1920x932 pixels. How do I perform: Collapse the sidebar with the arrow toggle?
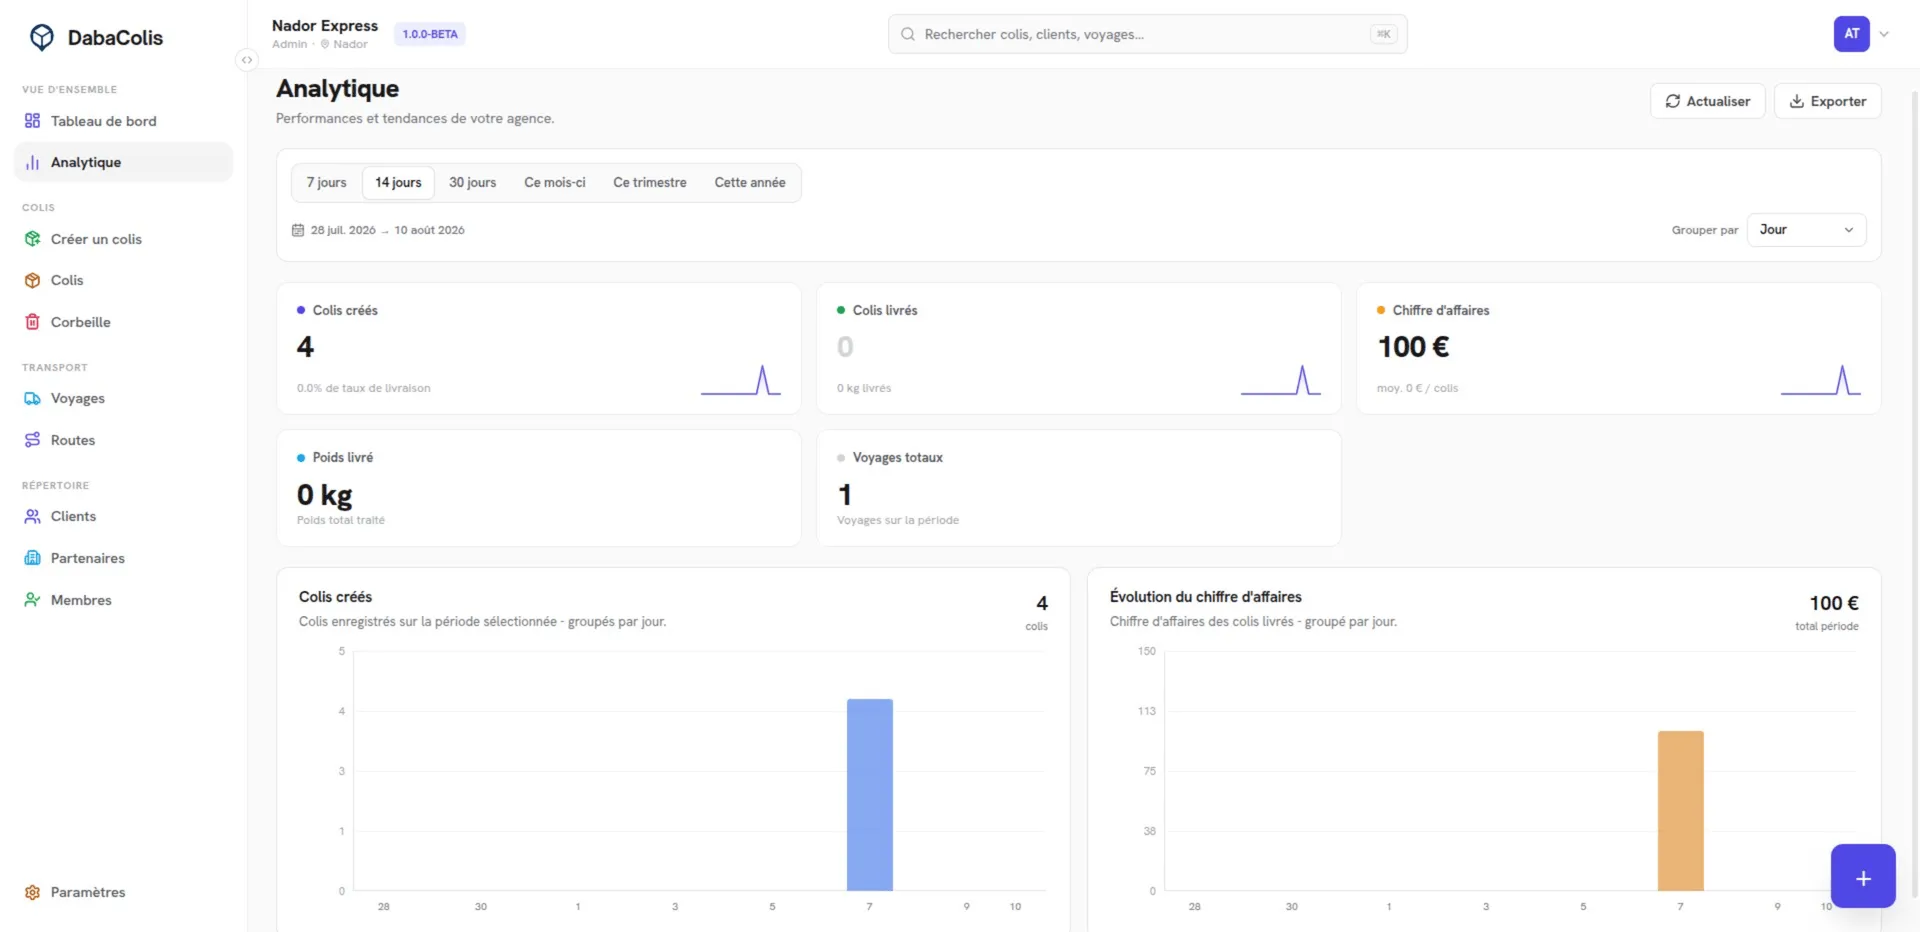tap(246, 60)
